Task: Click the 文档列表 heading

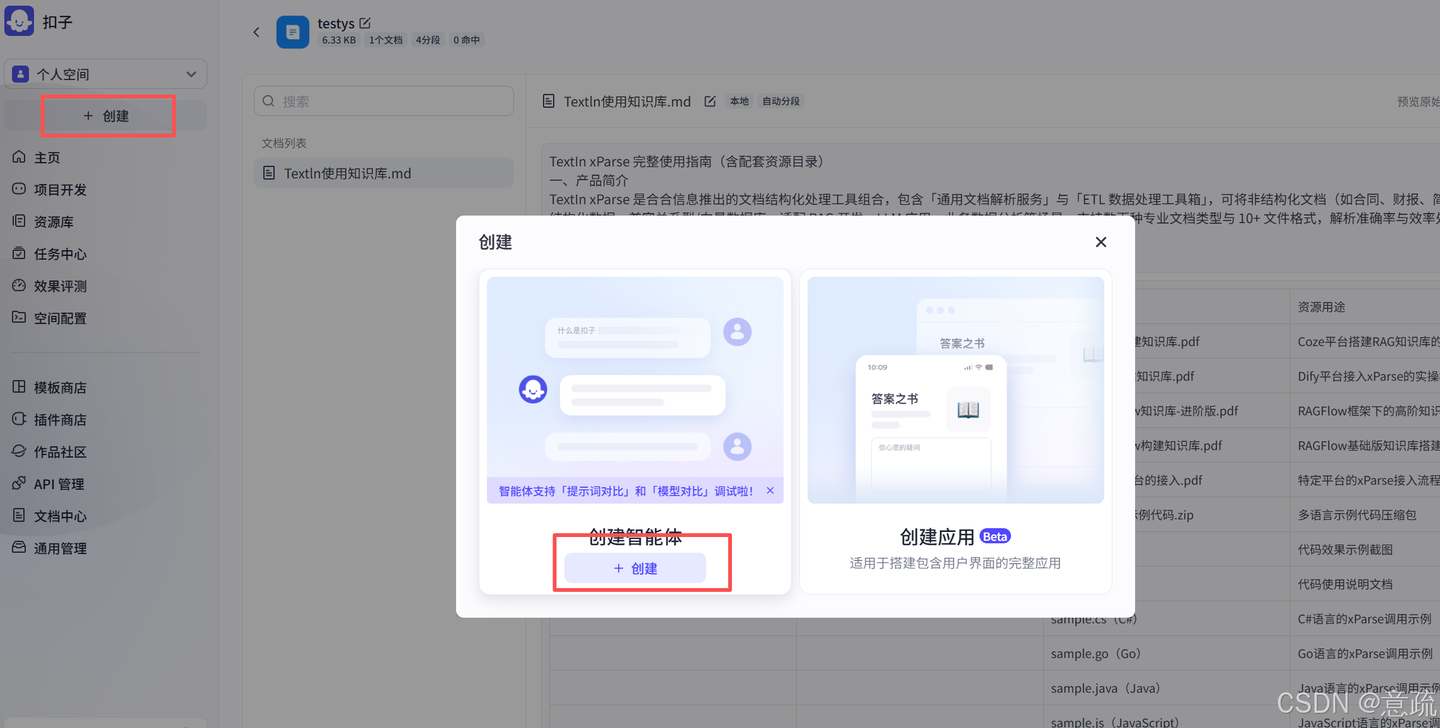Action: pos(284,143)
